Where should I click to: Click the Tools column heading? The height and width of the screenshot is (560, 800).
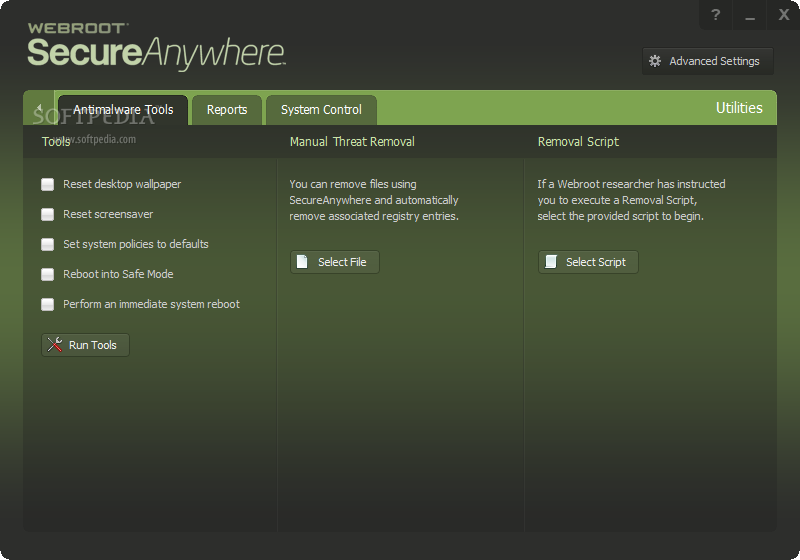tap(56, 142)
